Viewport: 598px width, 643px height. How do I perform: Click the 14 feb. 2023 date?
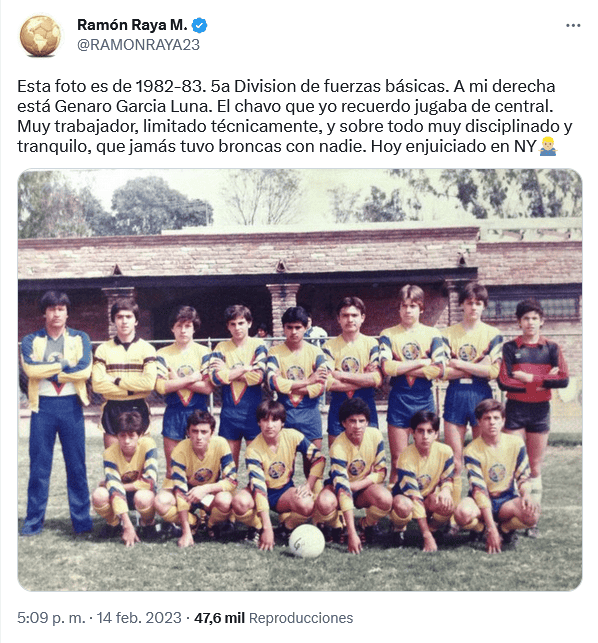click(x=139, y=618)
